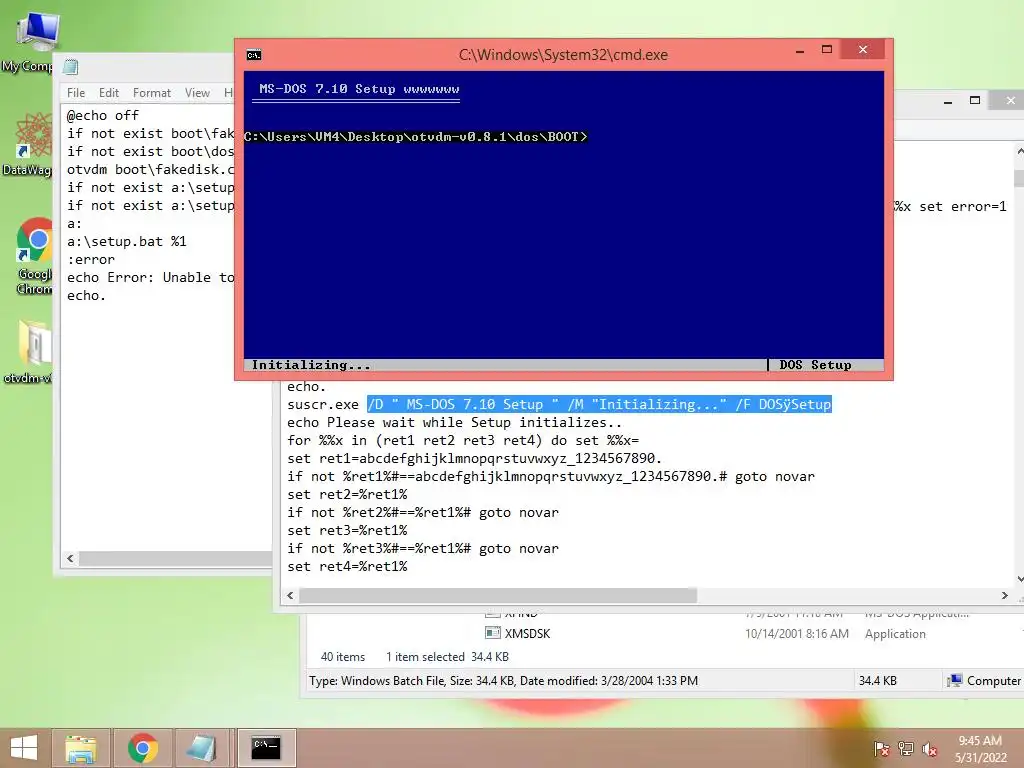Click the Notepad title bar icon
Image resolution: width=1024 pixels, height=768 pixels.
(71, 67)
